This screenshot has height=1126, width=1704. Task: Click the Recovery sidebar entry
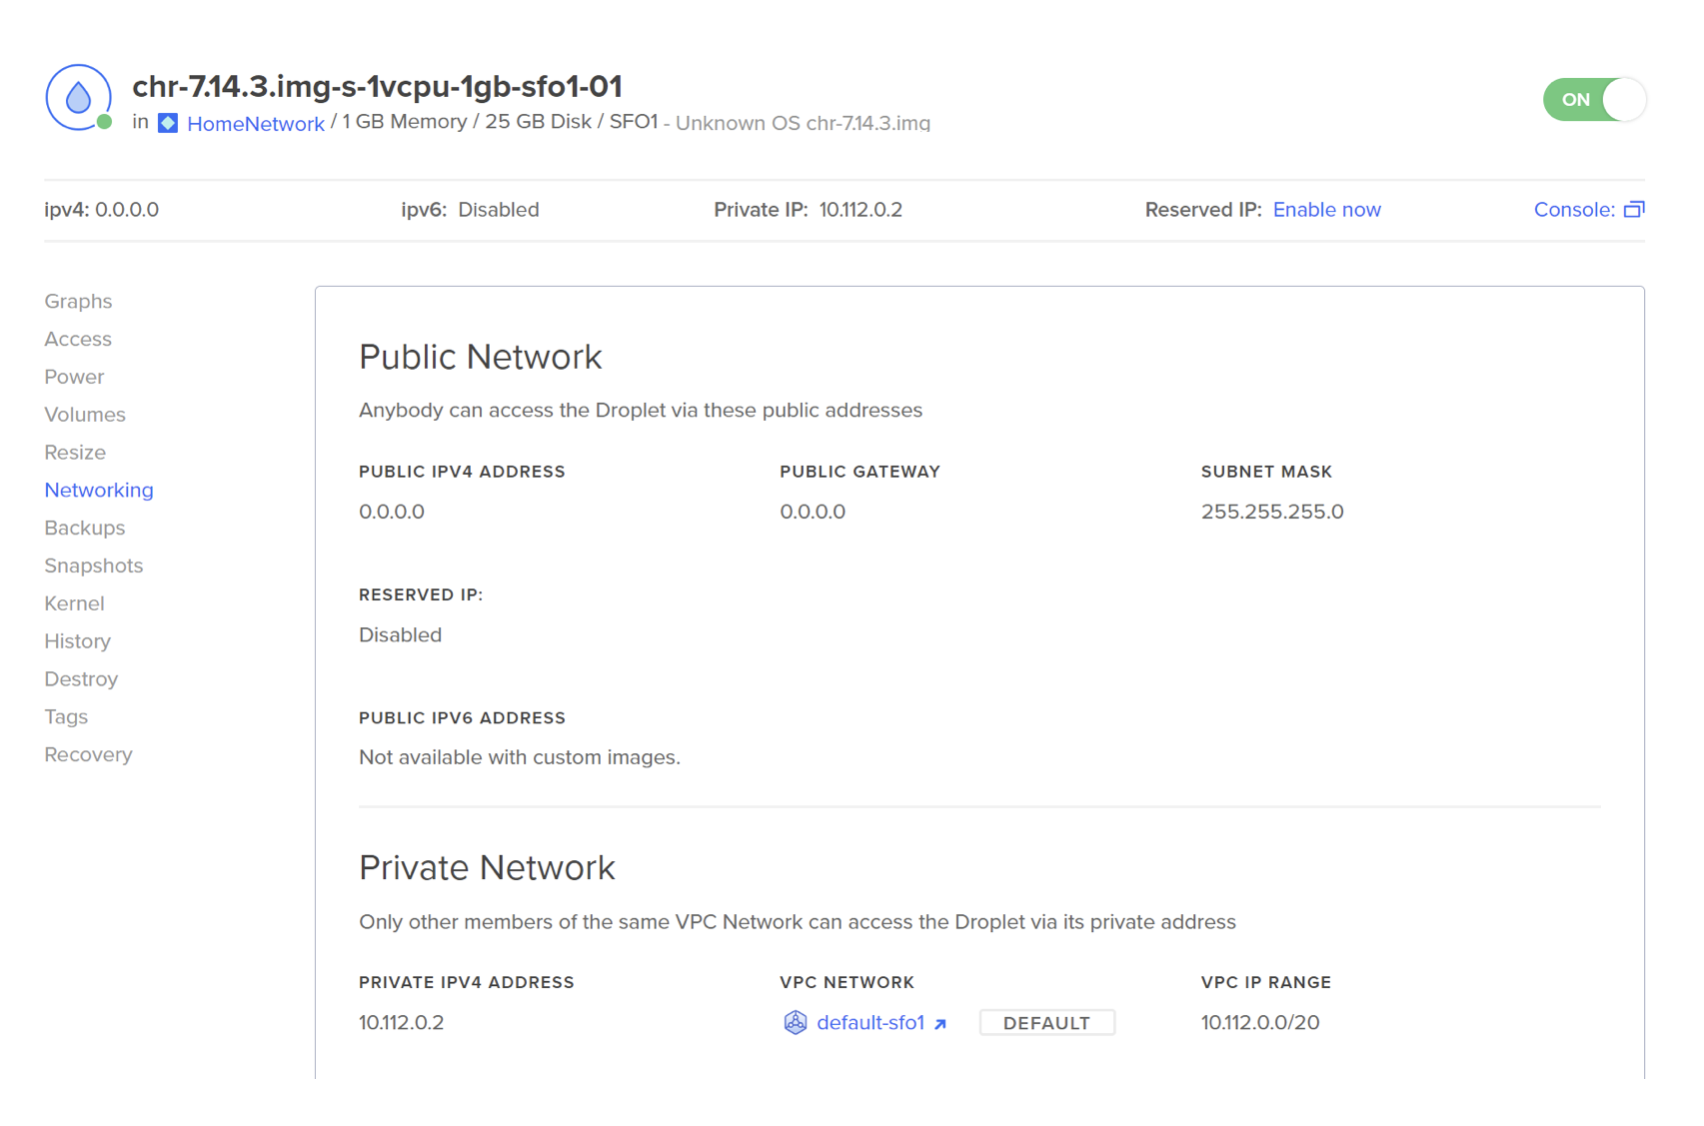pyautogui.click(x=88, y=754)
